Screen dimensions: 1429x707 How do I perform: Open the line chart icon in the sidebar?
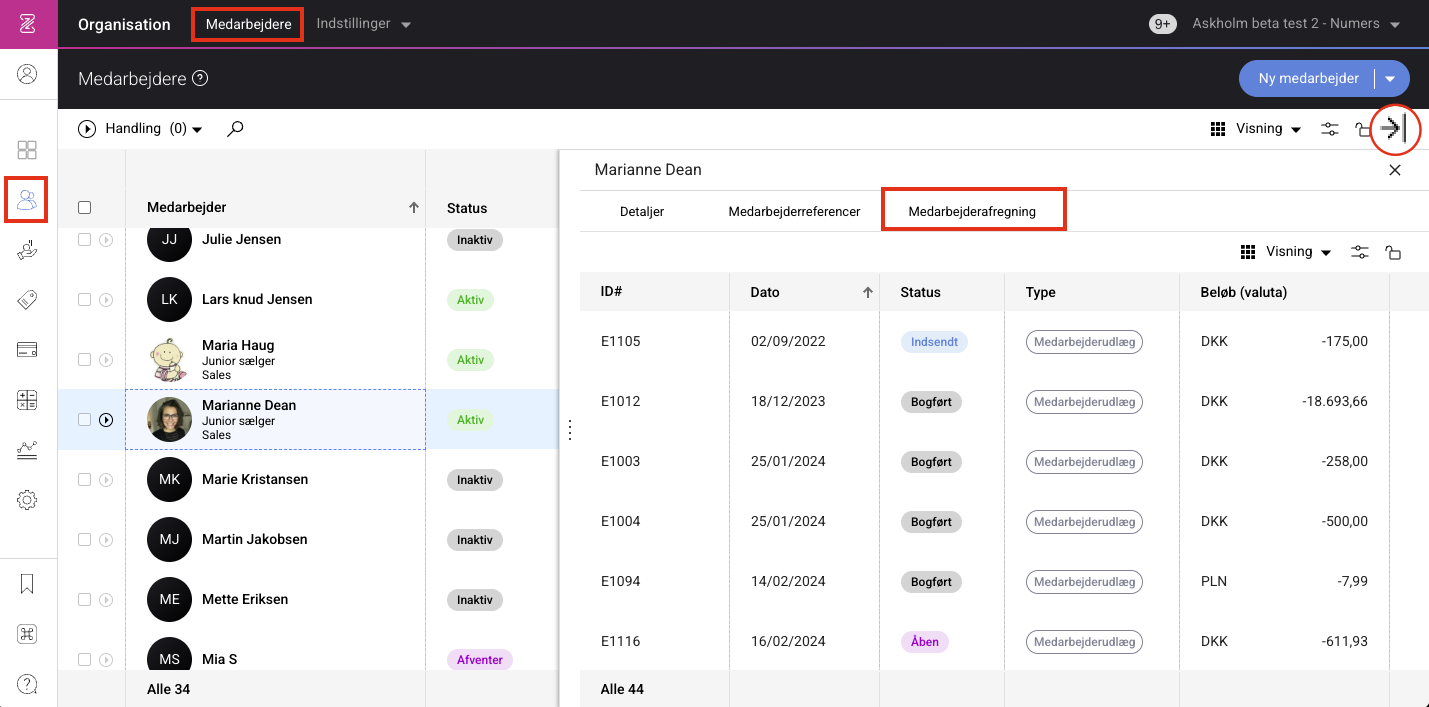(28, 450)
